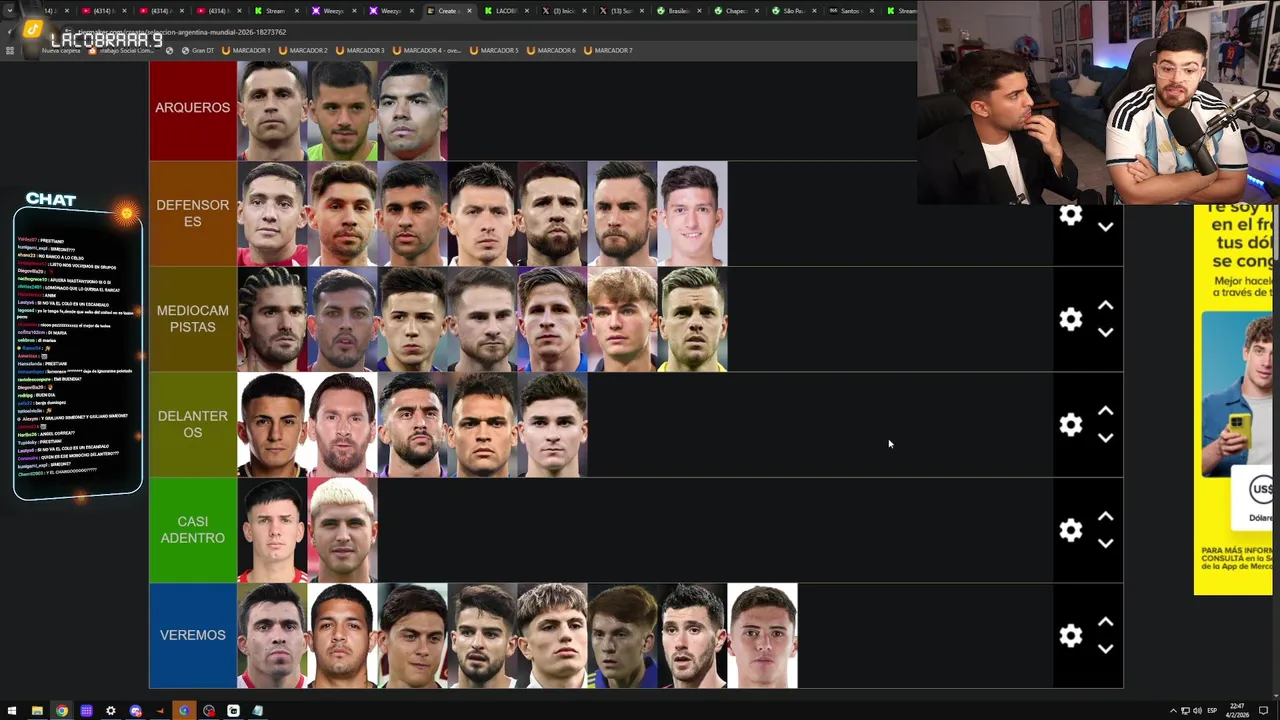This screenshot has width=1280, height=720.
Task: Click the CASI ADENTRO green label
Action: click(x=193, y=530)
